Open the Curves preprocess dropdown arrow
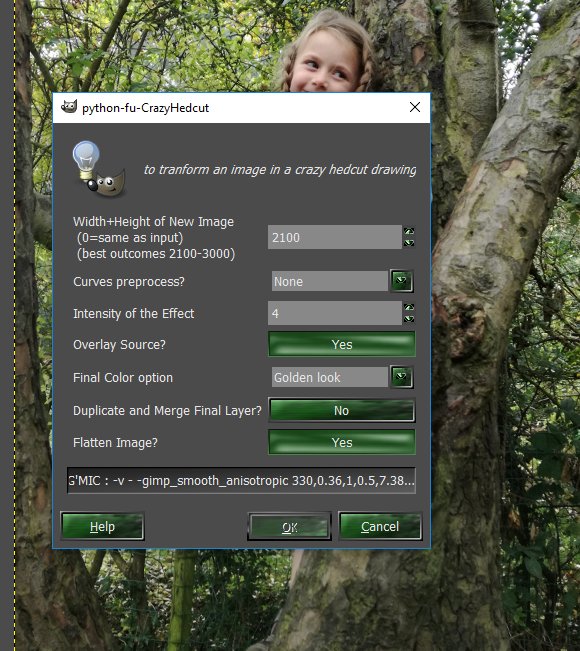This screenshot has width=580, height=651. coord(401,281)
